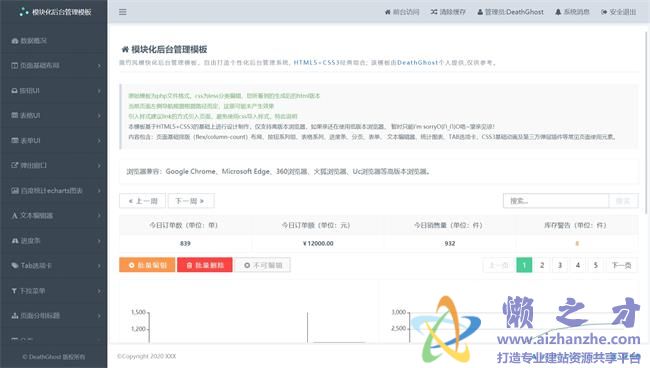The width and height of the screenshot is (650, 368).
Task: Go to pagination page 2
Action: pyautogui.click(x=542, y=265)
